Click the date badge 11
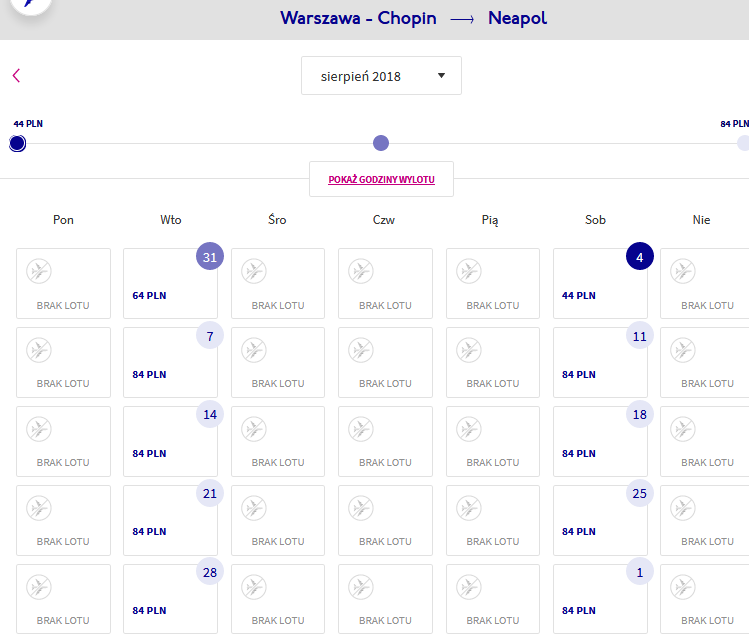The height and width of the screenshot is (641, 749). 640,336
